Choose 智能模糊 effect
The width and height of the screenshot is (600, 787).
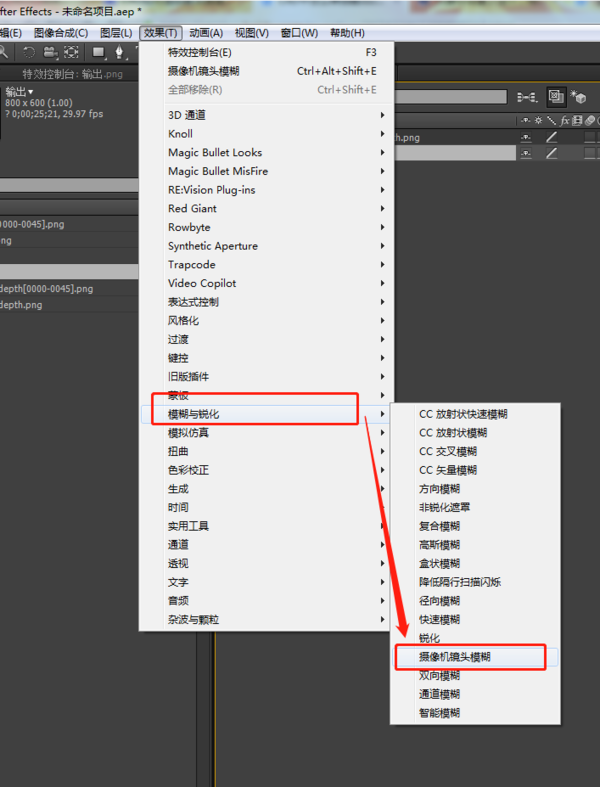click(x=475, y=713)
